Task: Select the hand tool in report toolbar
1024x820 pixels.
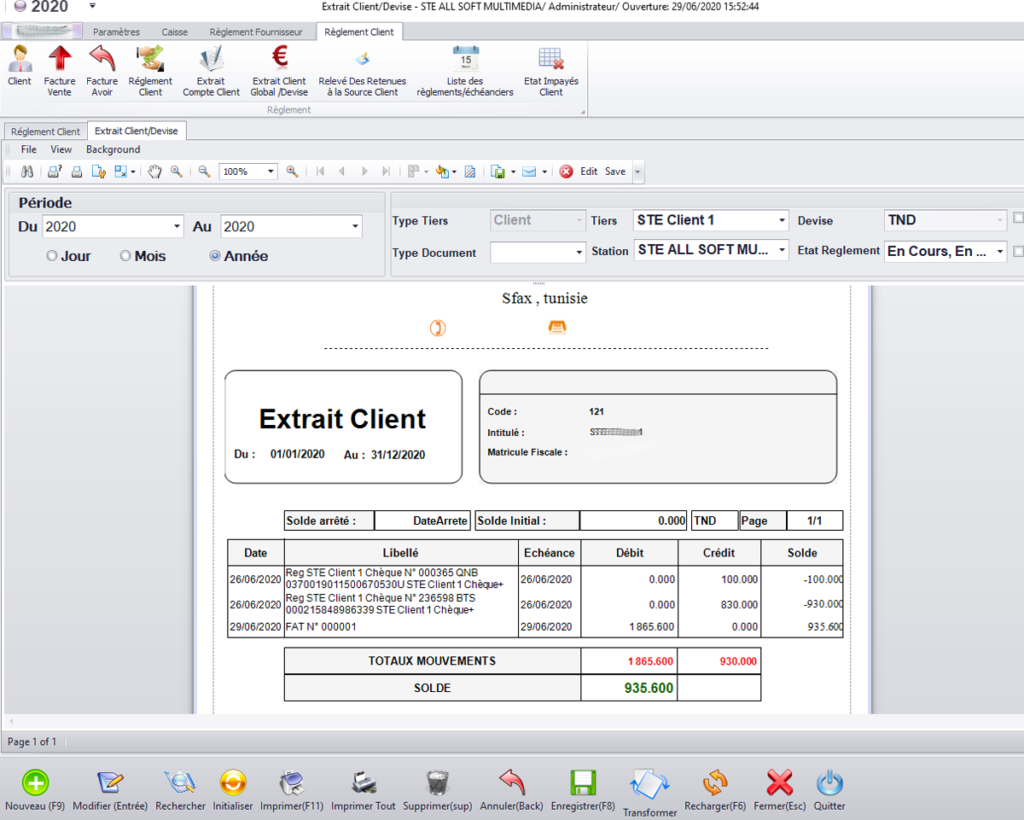Action: click(x=154, y=172)
